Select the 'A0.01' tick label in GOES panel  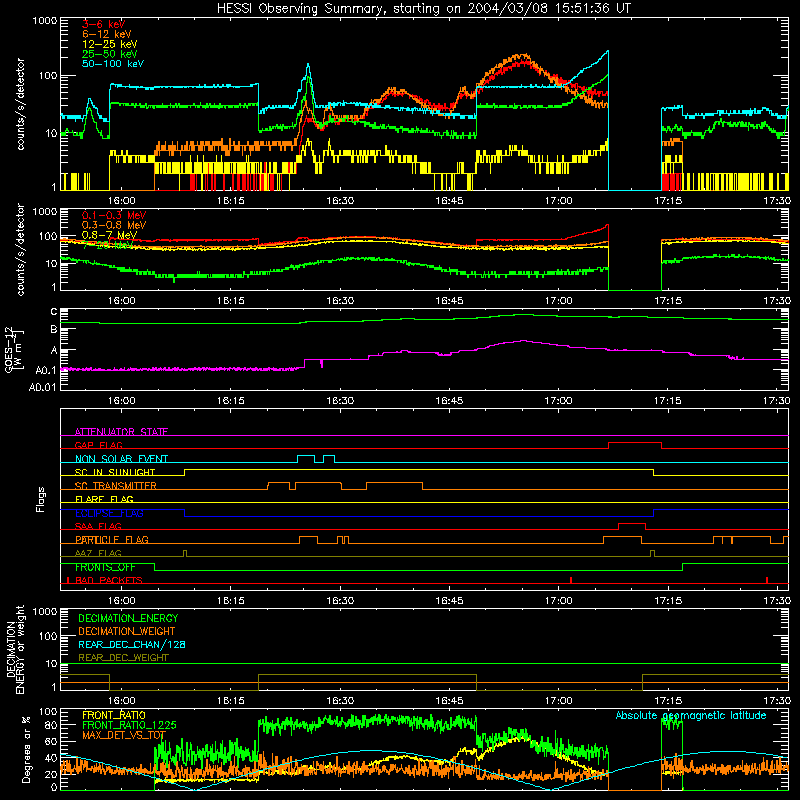[43, 387]
